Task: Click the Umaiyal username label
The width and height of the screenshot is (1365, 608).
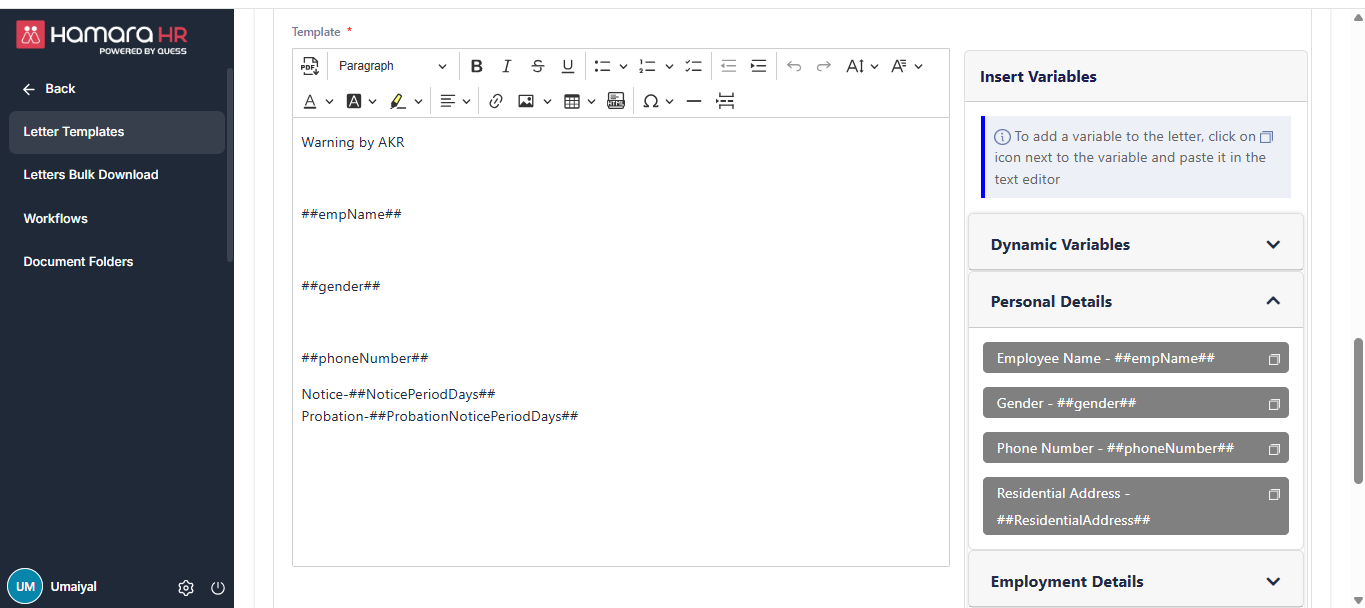Action: click(x=74, y=587)
